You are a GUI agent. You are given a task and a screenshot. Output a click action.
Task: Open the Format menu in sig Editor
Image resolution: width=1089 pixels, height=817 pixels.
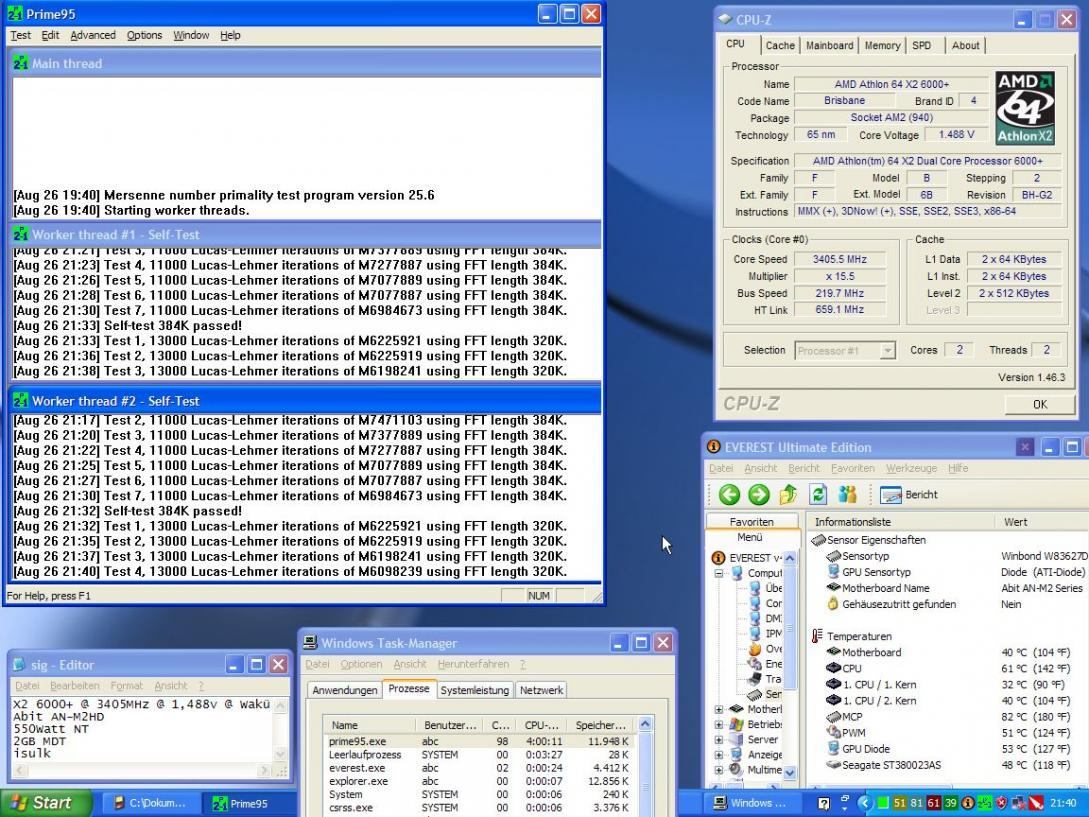126,686
